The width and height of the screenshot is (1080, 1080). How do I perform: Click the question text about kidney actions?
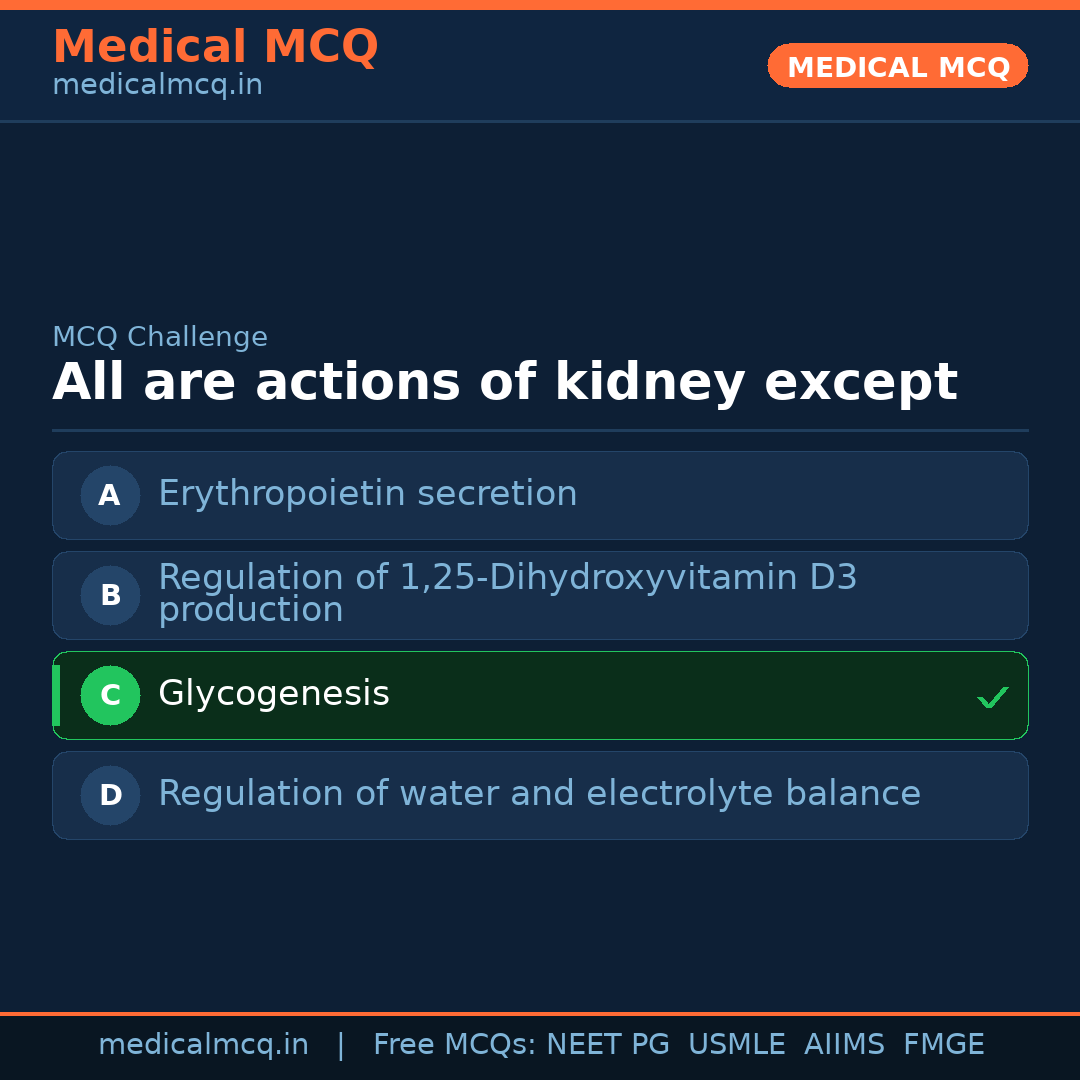click(x=504, y=383)
